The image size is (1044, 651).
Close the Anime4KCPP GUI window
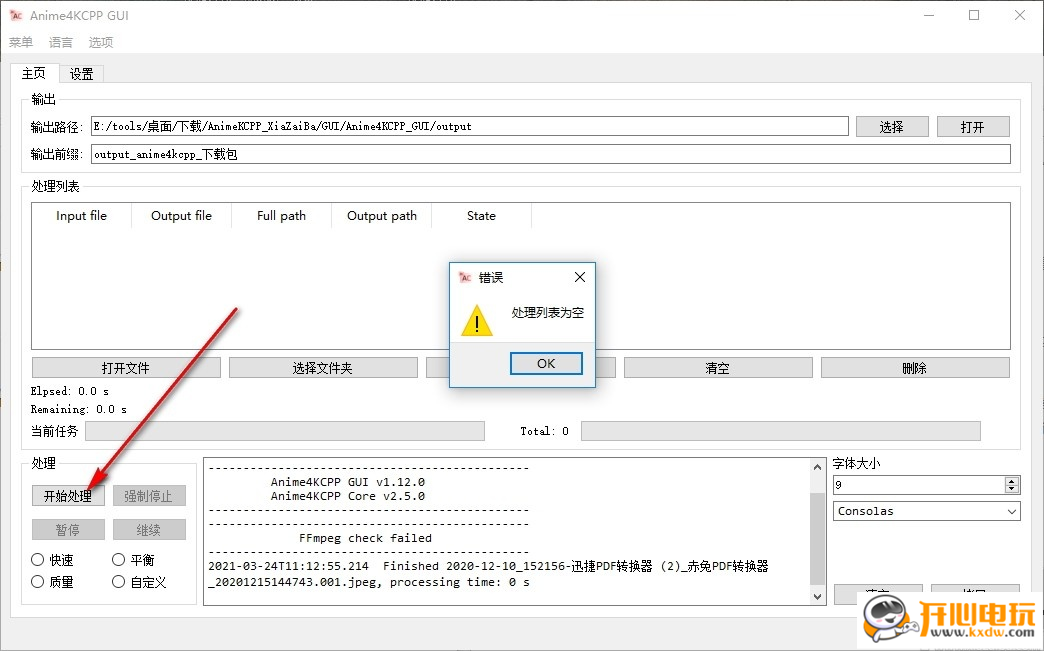click(1020, 15)
